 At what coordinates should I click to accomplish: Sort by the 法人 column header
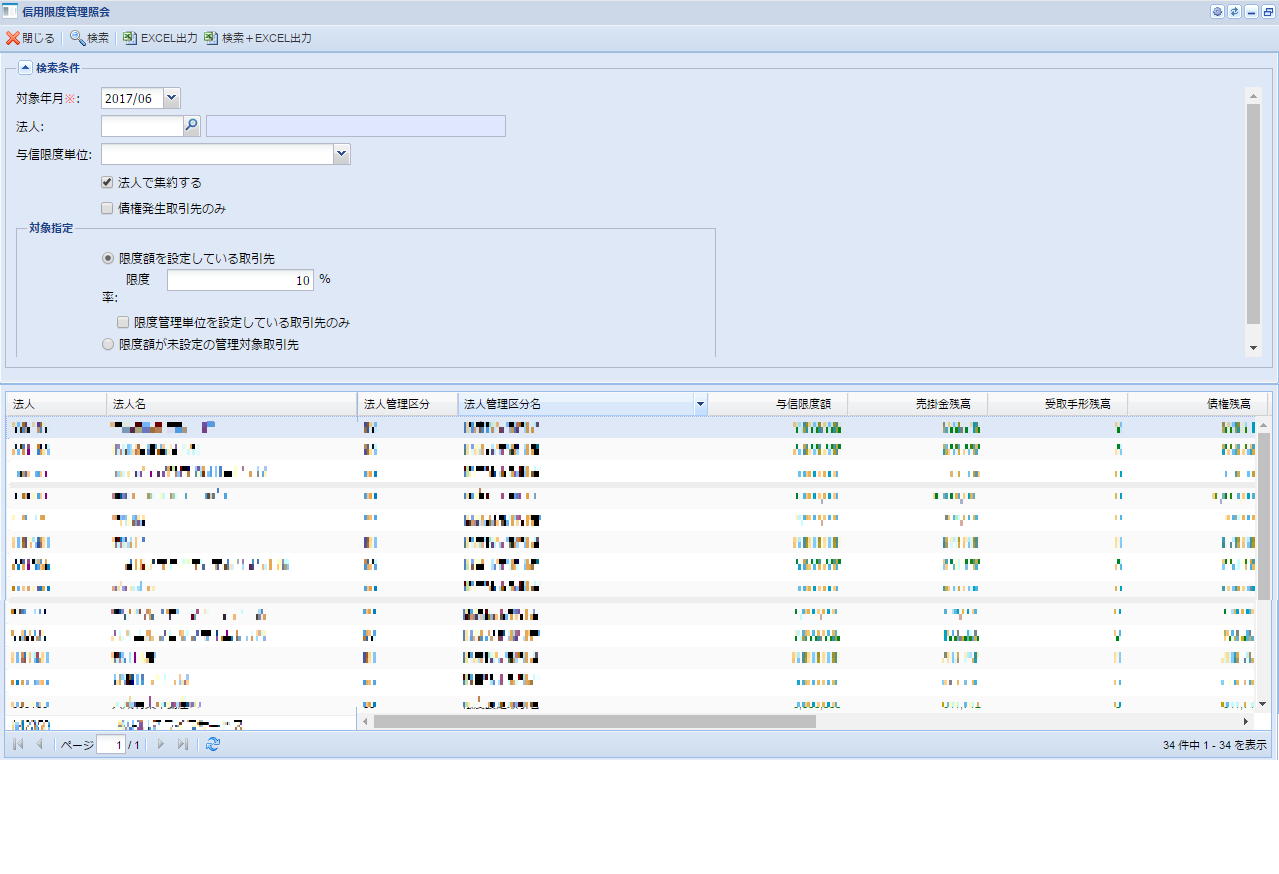coord(56,404)
